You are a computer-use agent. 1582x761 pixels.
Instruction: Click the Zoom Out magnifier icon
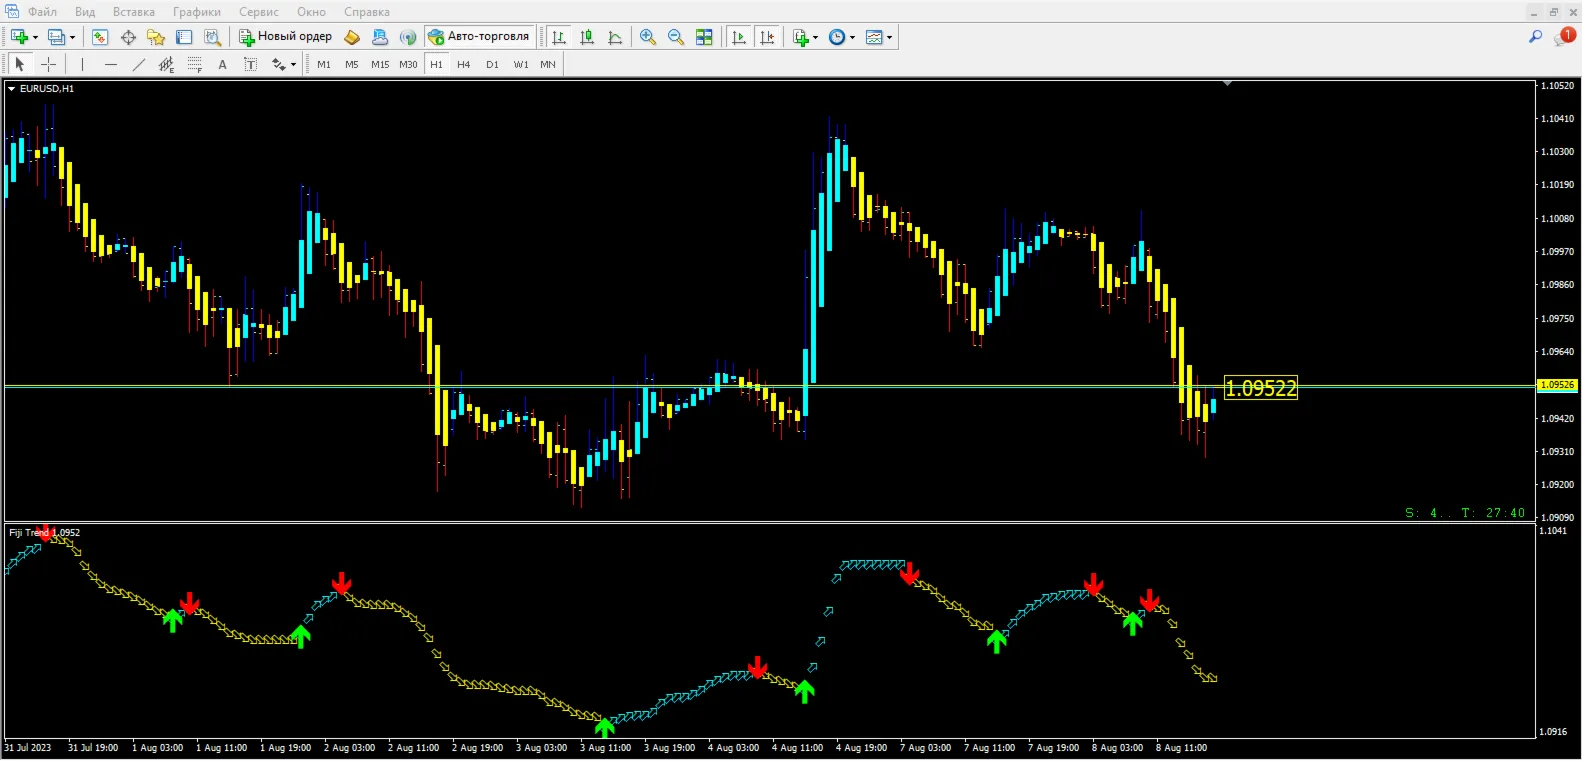coord(676,37)
